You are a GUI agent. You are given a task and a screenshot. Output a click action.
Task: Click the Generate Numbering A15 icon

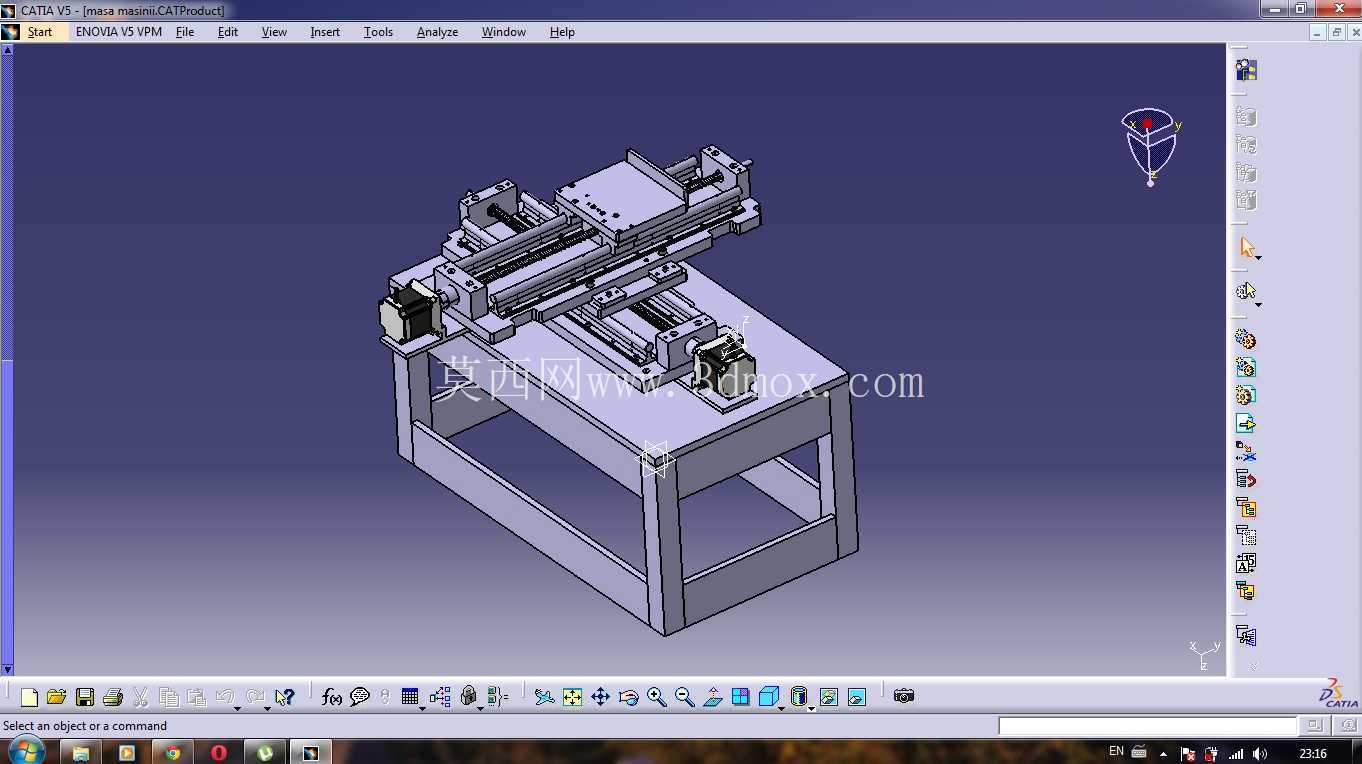1246,564
